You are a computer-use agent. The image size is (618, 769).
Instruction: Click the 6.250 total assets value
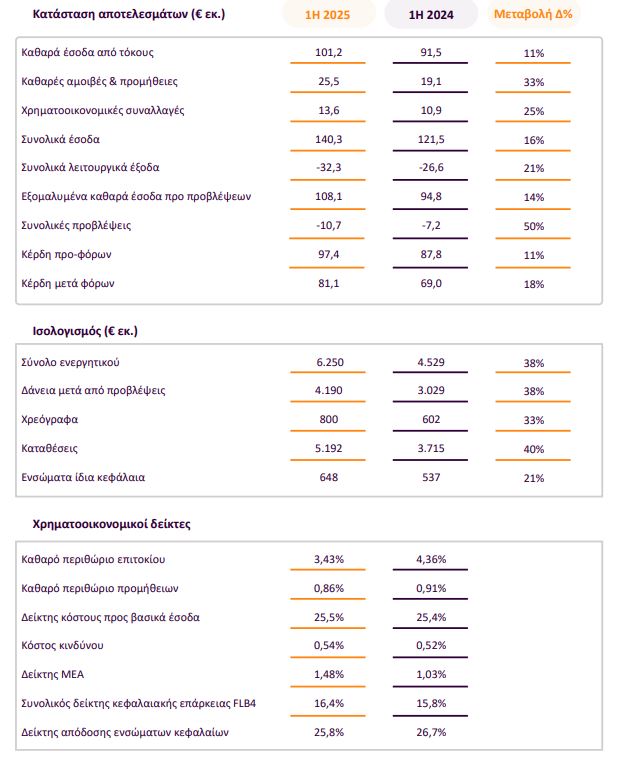click(326, 362)
